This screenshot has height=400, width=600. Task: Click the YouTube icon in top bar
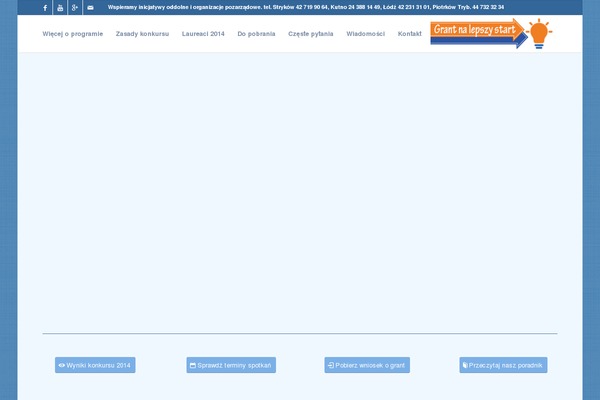pyautogui.click(x=60, y=7)
